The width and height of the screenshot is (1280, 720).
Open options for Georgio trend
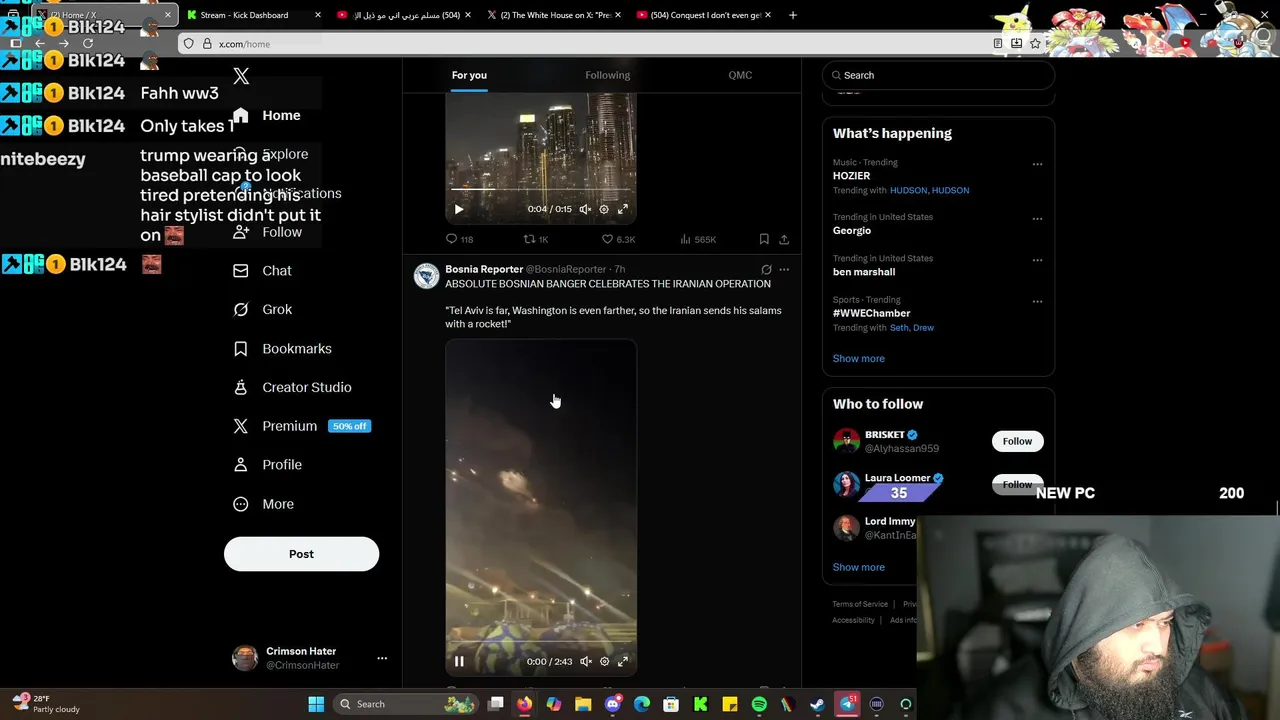1037,218
